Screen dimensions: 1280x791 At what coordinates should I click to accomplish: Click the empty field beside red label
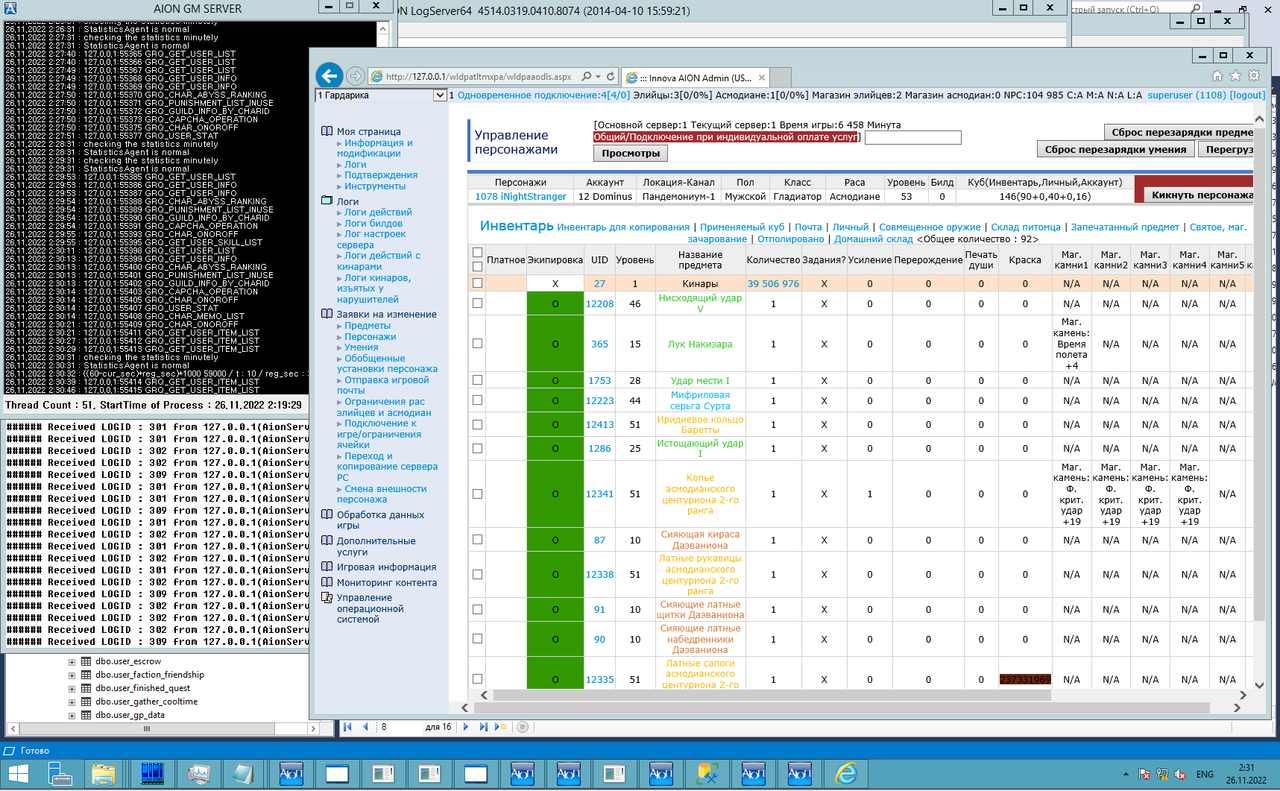point(913,137)
